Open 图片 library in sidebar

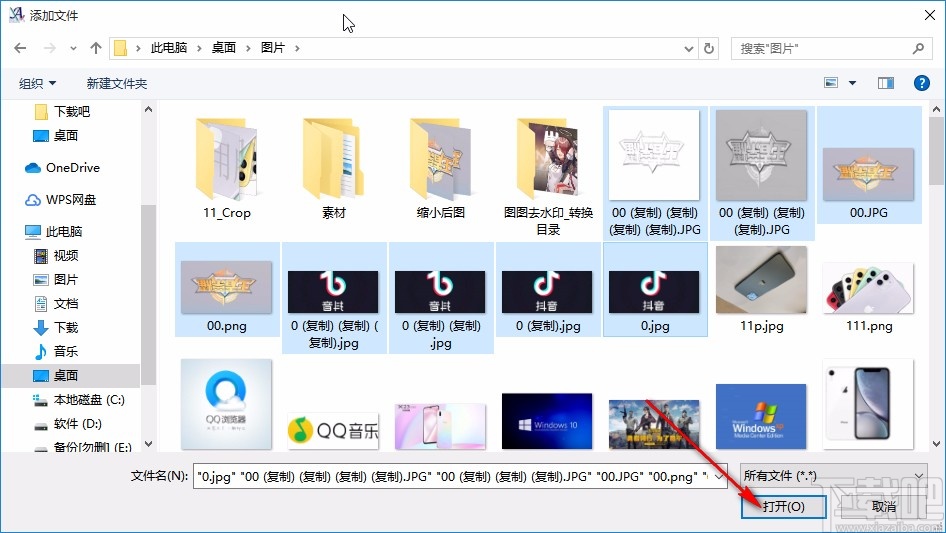[56, 280]
